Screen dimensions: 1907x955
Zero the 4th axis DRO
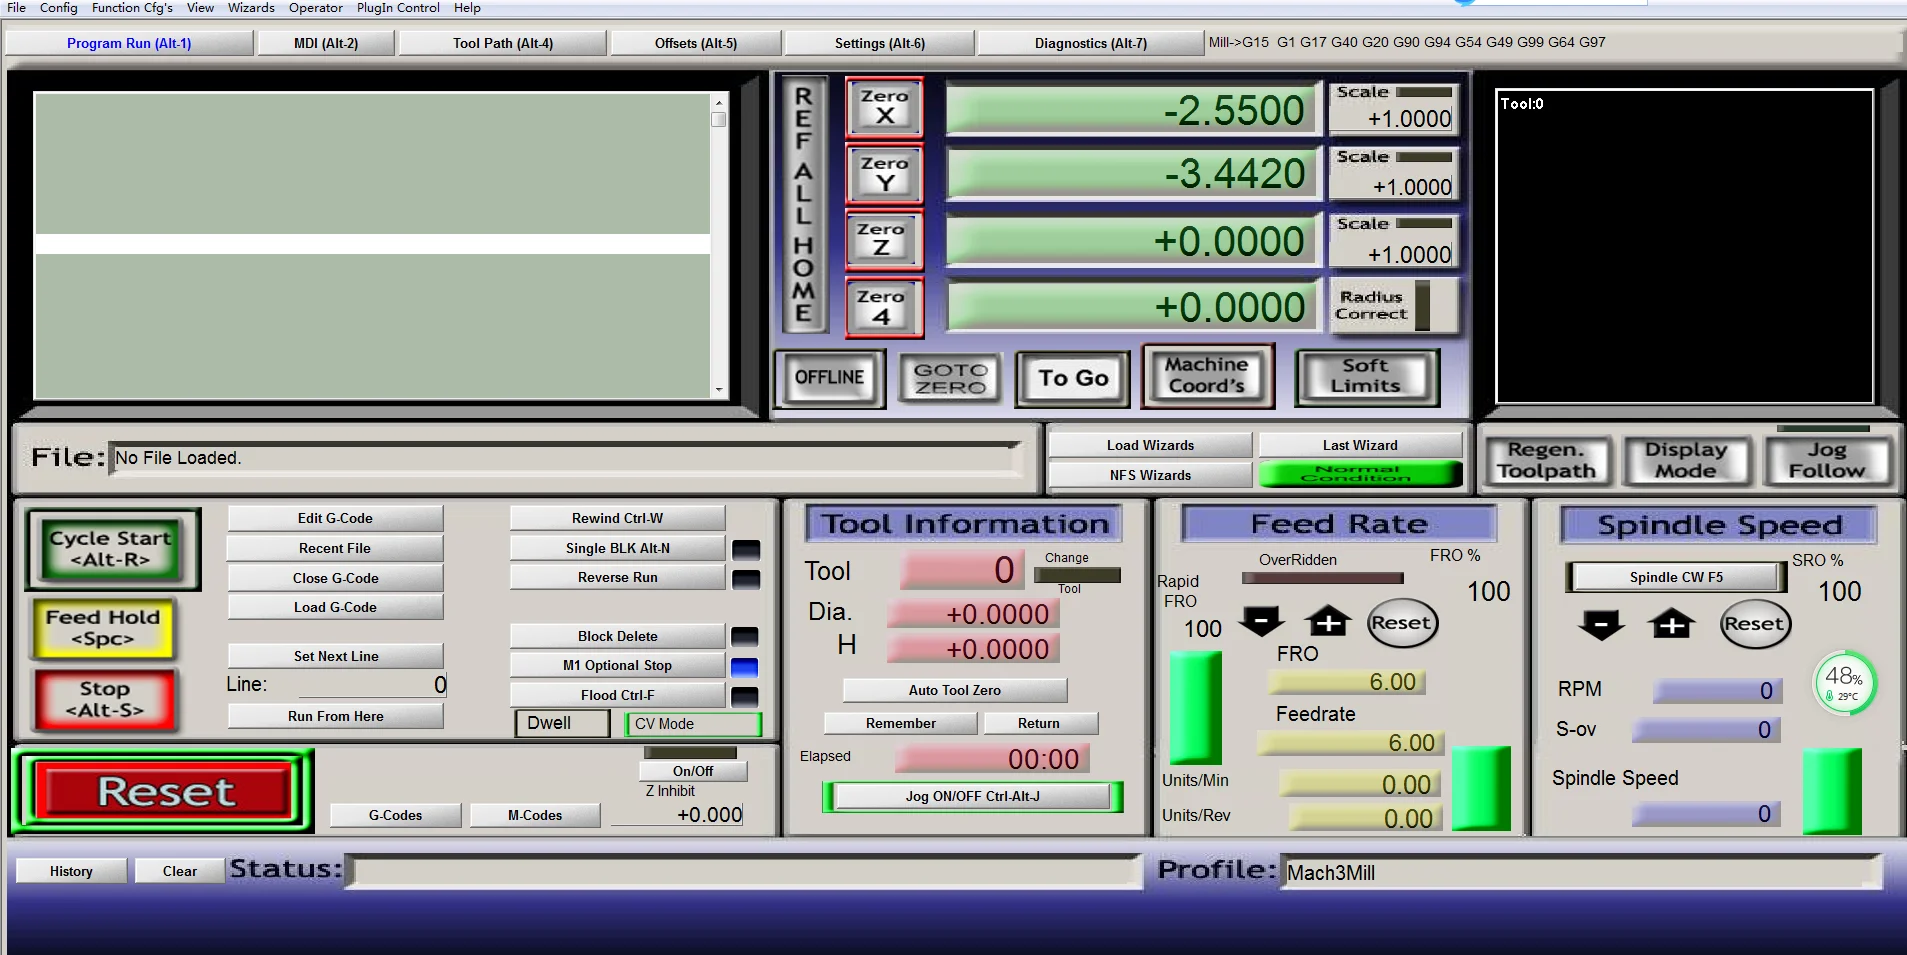(x=884, y=307)
